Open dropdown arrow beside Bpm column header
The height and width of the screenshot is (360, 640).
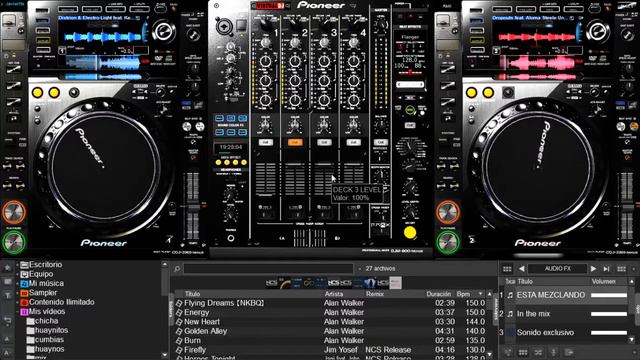(x=480, y=294)
